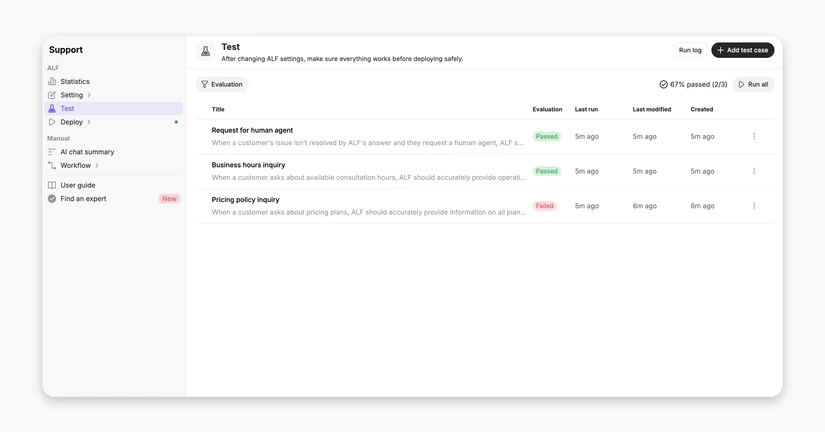This screenshot has width=825, height=432.
Task: Click the Find an expert badge icon
Action: [52, 198]
